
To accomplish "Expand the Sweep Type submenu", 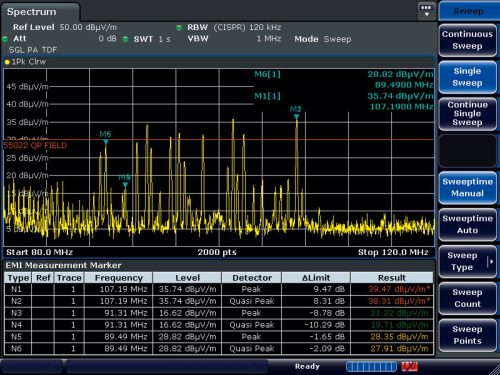I will click(467, 261).
